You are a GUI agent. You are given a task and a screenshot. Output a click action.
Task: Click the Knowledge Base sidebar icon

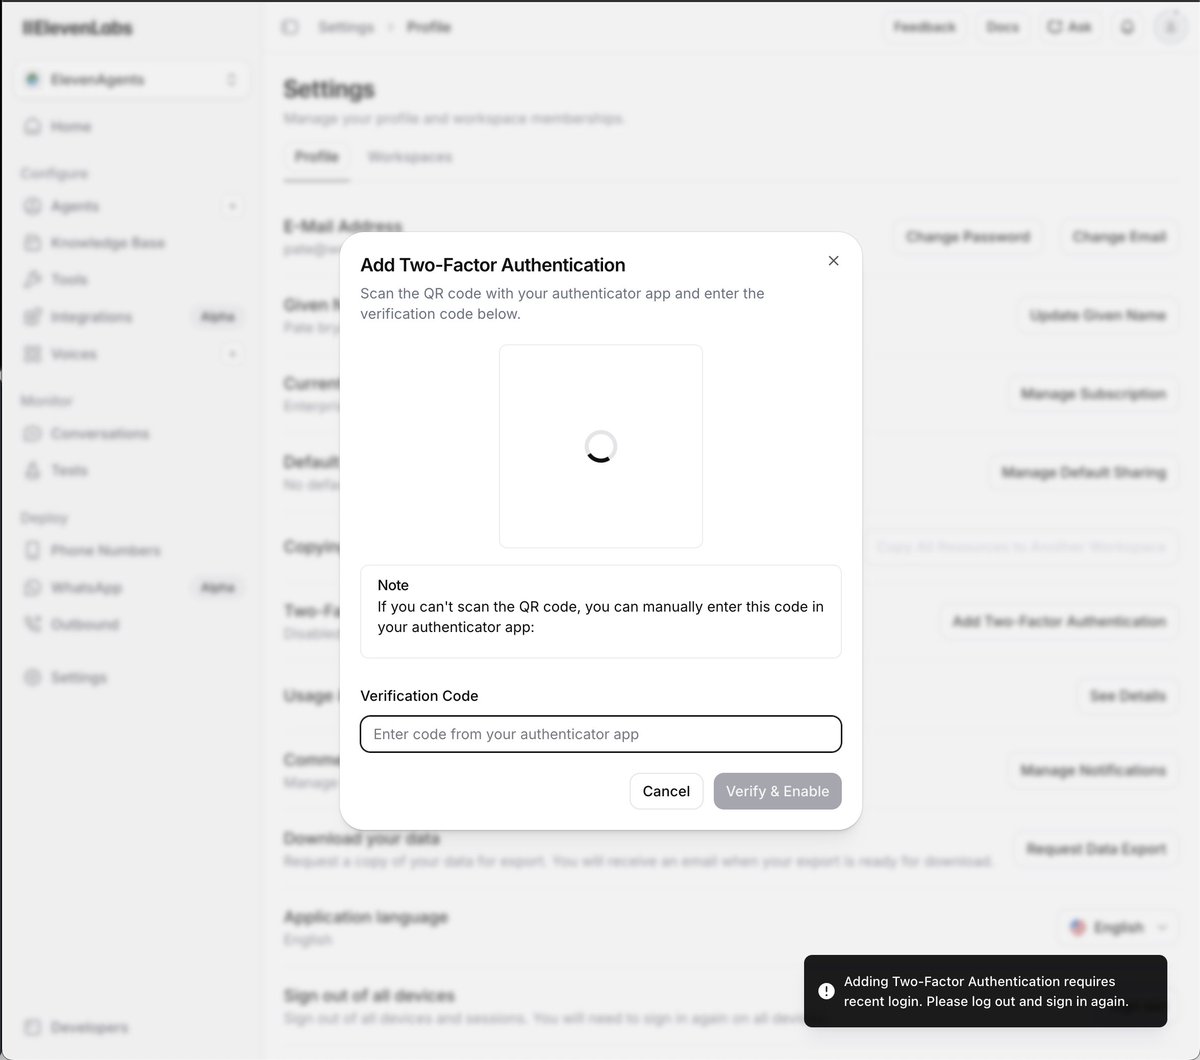tap(33, 243)
